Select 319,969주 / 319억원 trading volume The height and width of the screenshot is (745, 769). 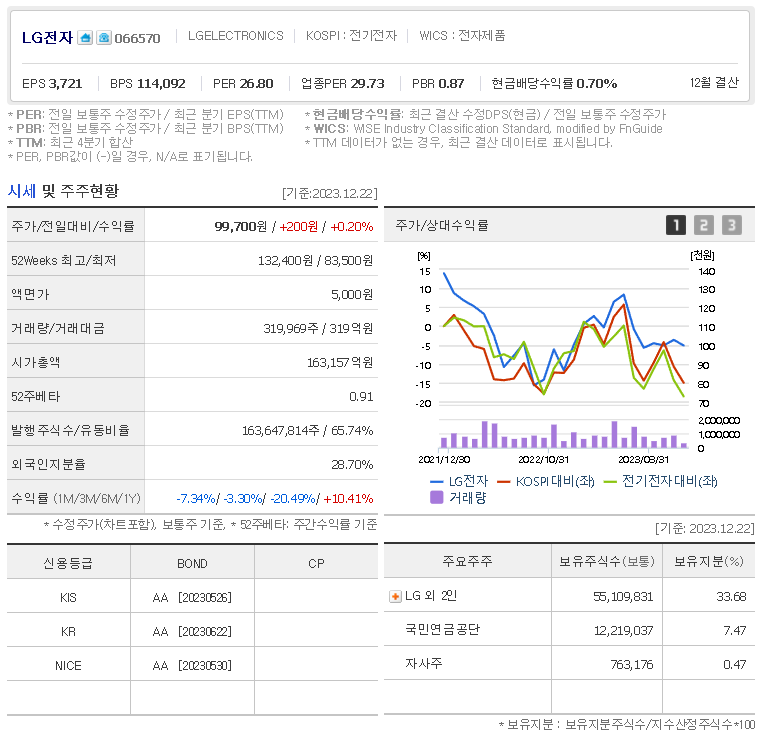tap(318, 328)
